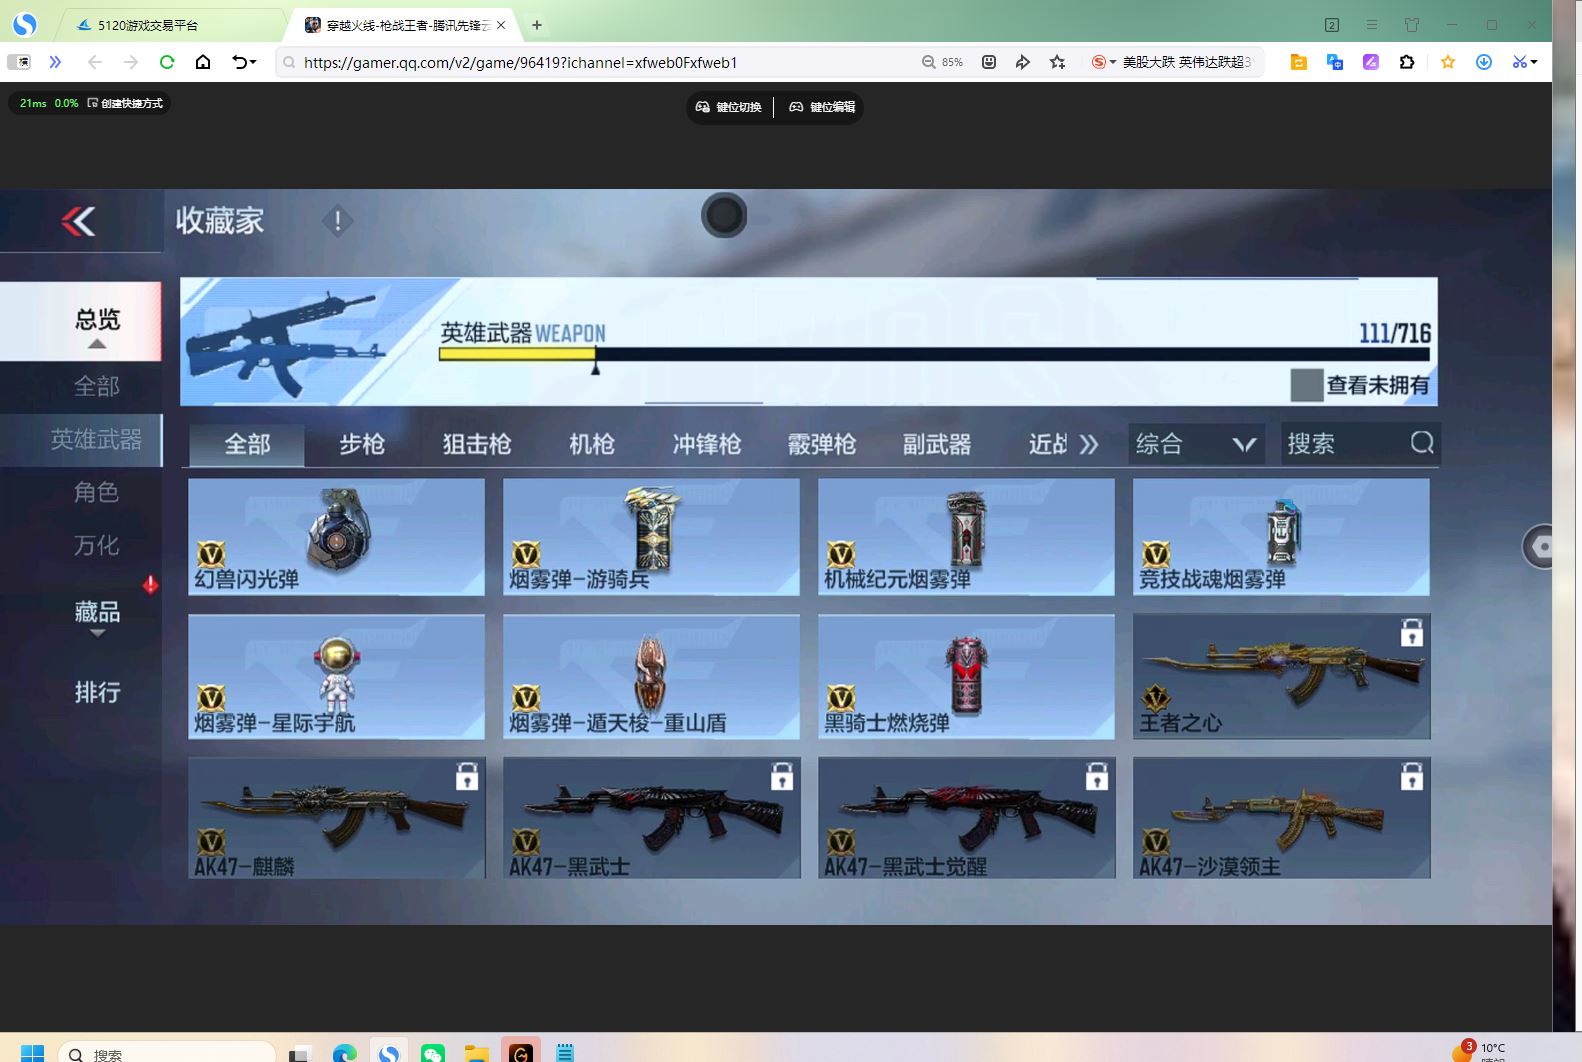Open the AK47-黑武士 weapon card
1582x1062 pixels.
(651, 818)
